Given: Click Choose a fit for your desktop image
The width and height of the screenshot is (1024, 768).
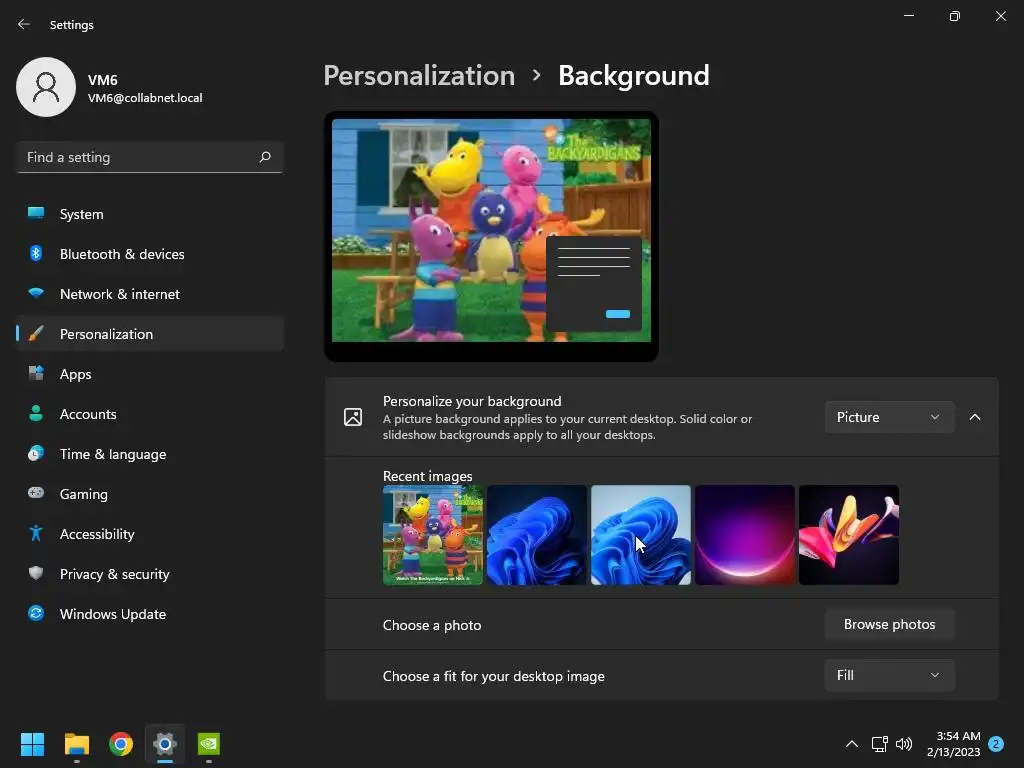Looking at the screenshot, I should pos(494,676).
